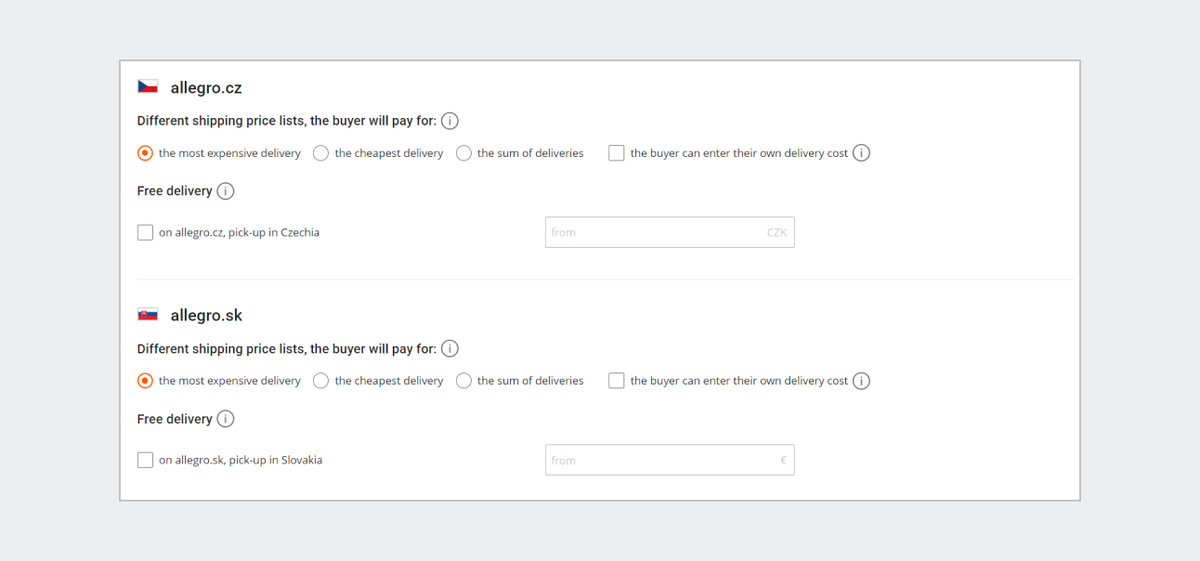The height and width of the screenshot is (561, 1200).
Task: Click info icon beside allegro.cz shipping price lists heading
Action: 450,121
